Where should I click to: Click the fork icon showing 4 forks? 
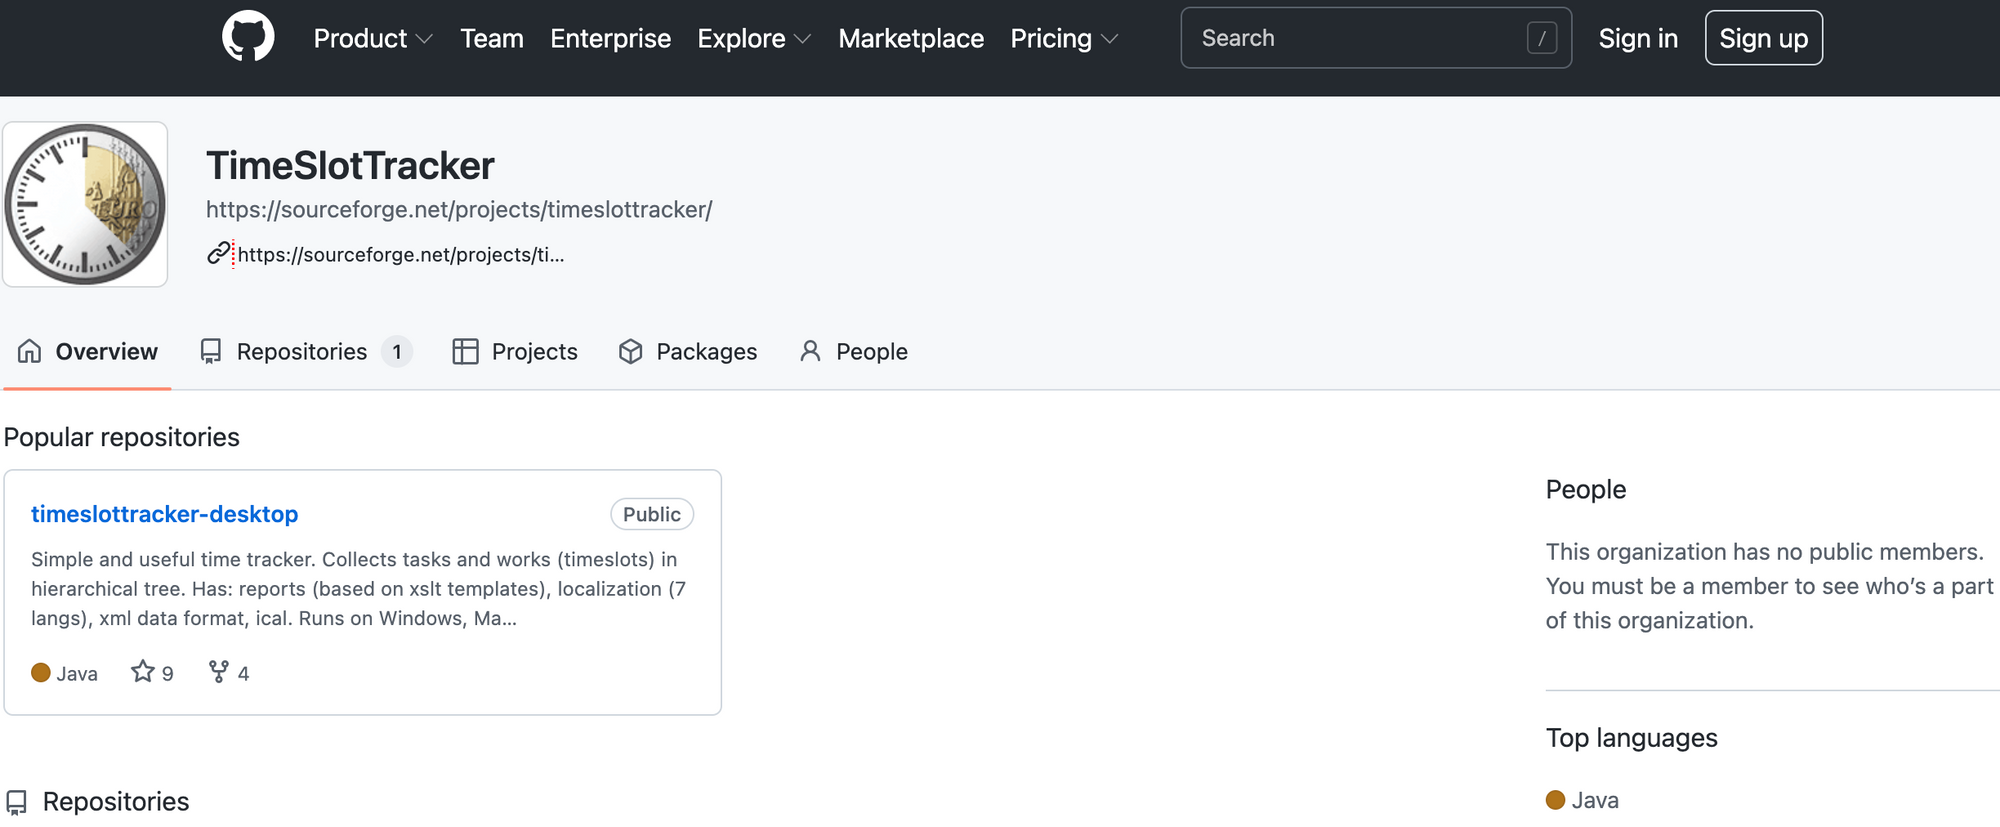218,671
